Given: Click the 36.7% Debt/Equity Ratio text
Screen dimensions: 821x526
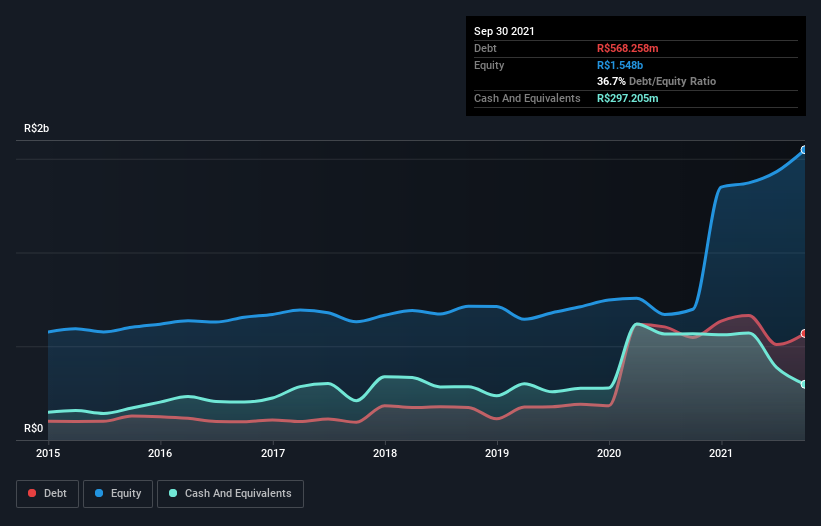Looking at the screenshot, I should click(x=657, y=81).
